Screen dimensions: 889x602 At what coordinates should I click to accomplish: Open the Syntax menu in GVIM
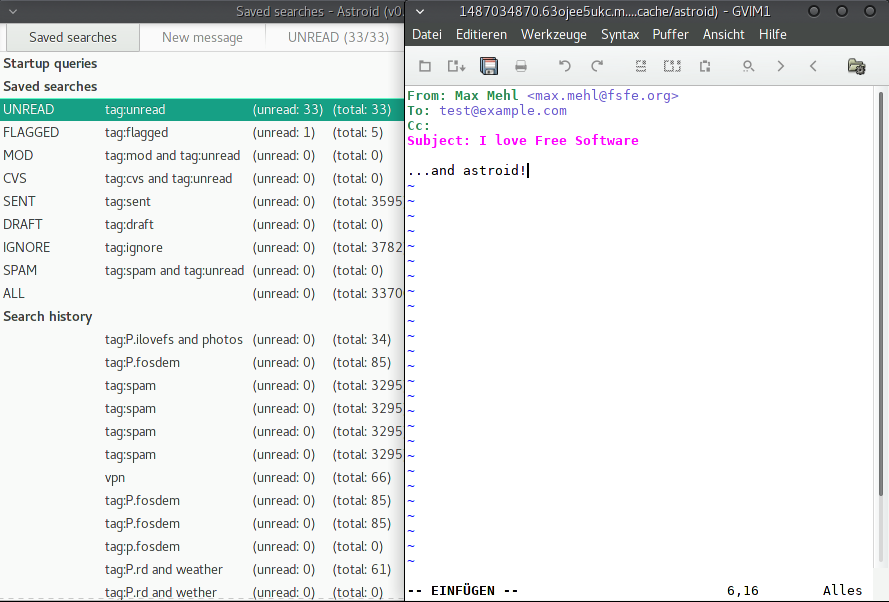pyautogui.click(x=620, y=34)
